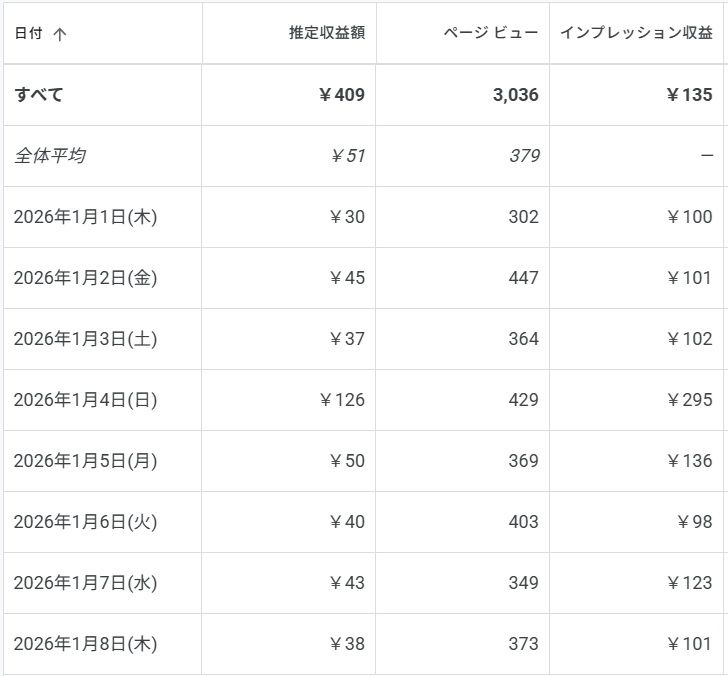The width and height of the screenshot is (728, 676).
Task: Sort by ページ ビュー column header
Action: (490, 32)
